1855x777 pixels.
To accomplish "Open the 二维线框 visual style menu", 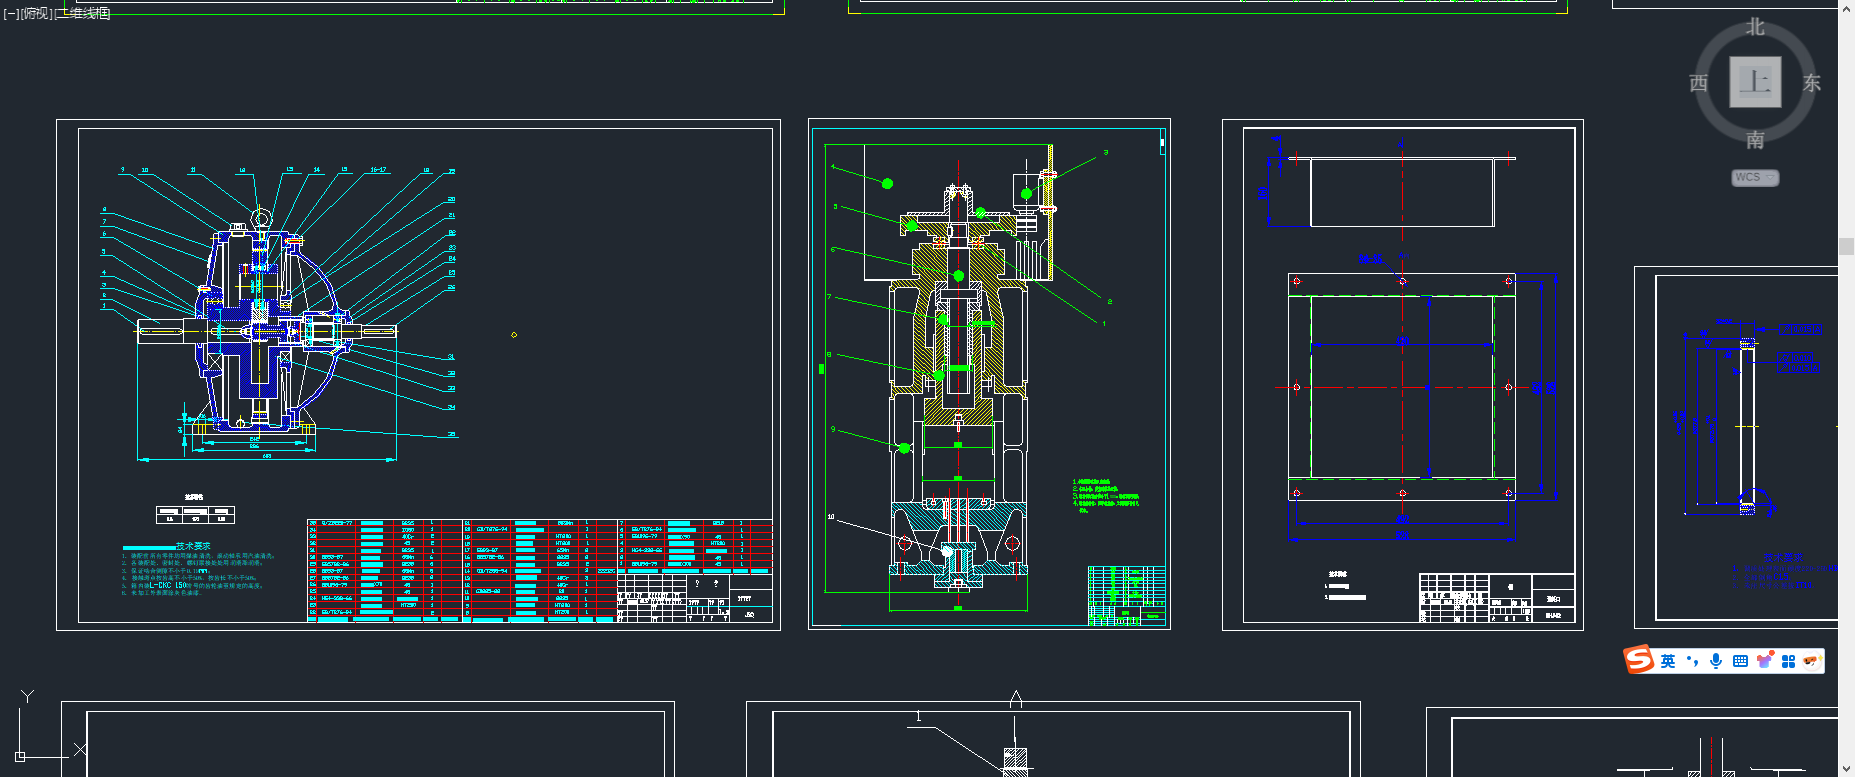I will coord(82,13).
